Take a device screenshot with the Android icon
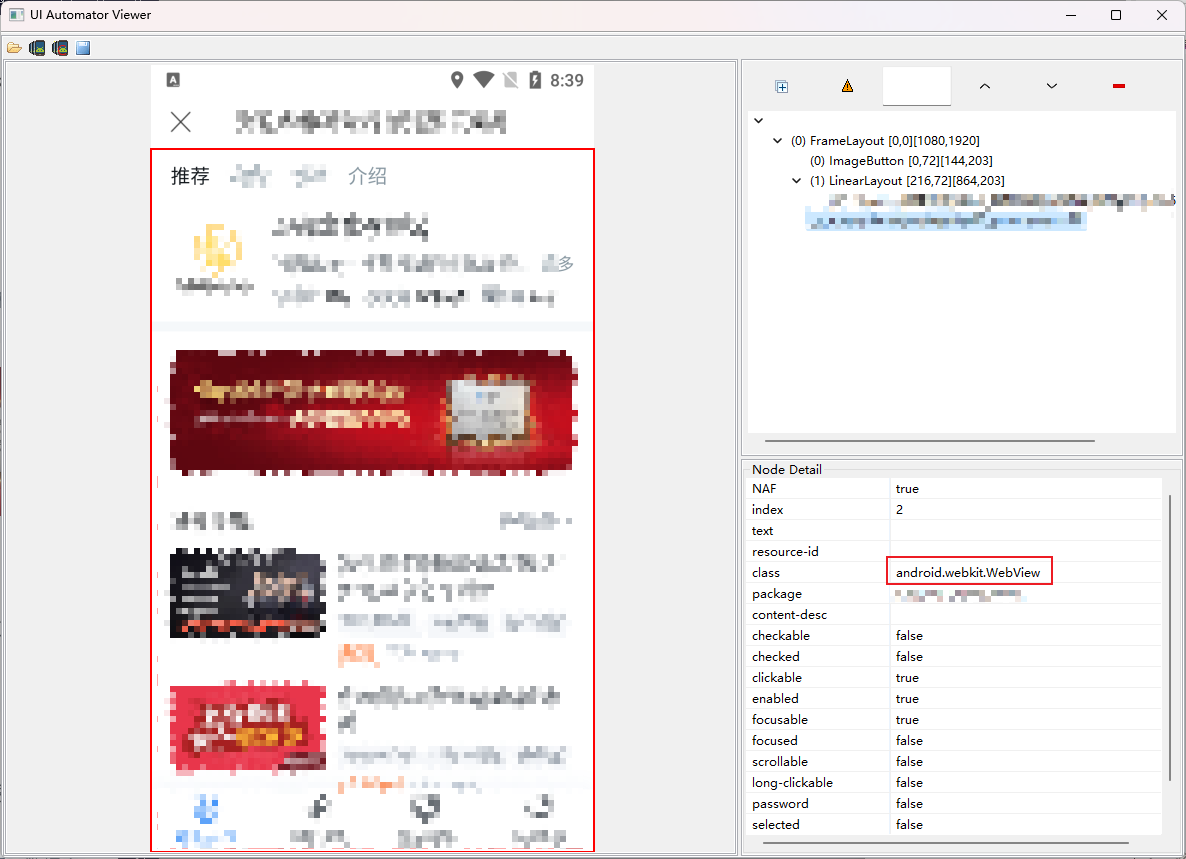The height and width of the screenshot is (859, 1186). point(37,48)
